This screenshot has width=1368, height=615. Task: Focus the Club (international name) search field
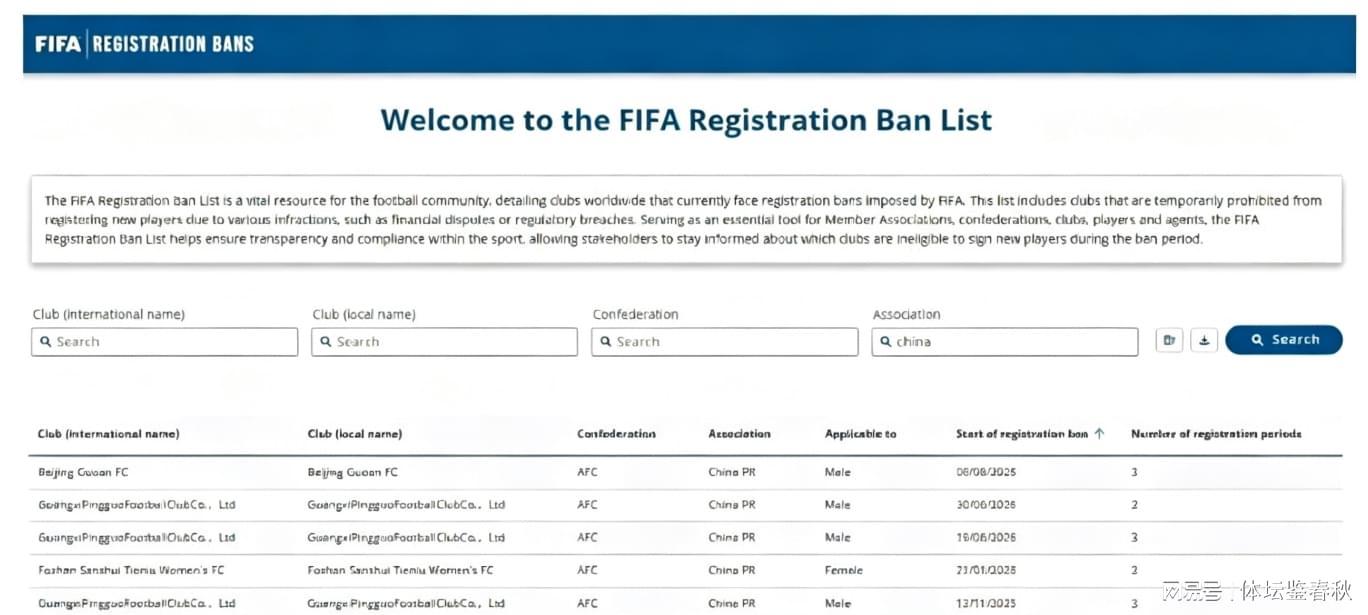[165, 342]
